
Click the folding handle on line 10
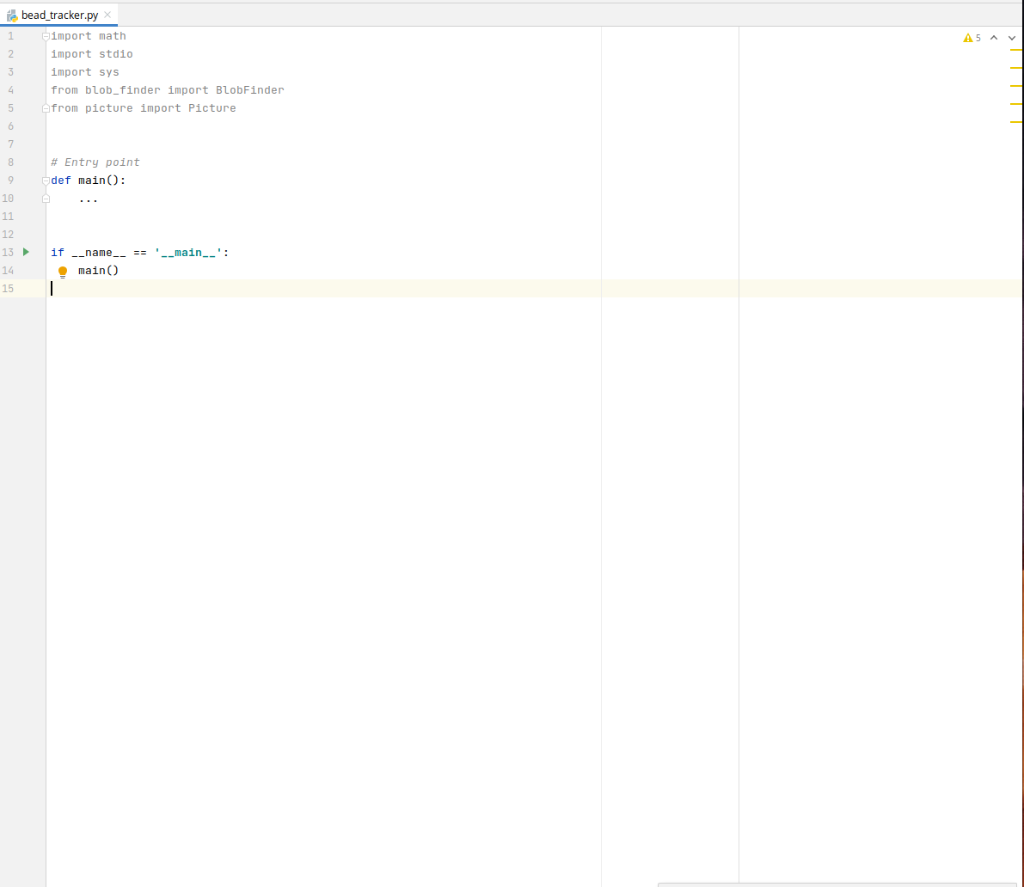coord(44,198)
